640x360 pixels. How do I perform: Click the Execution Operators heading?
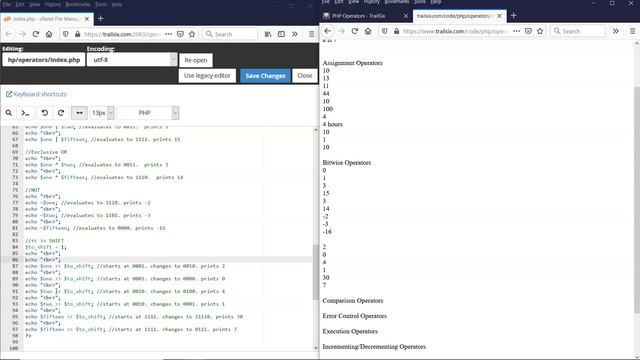350,331
